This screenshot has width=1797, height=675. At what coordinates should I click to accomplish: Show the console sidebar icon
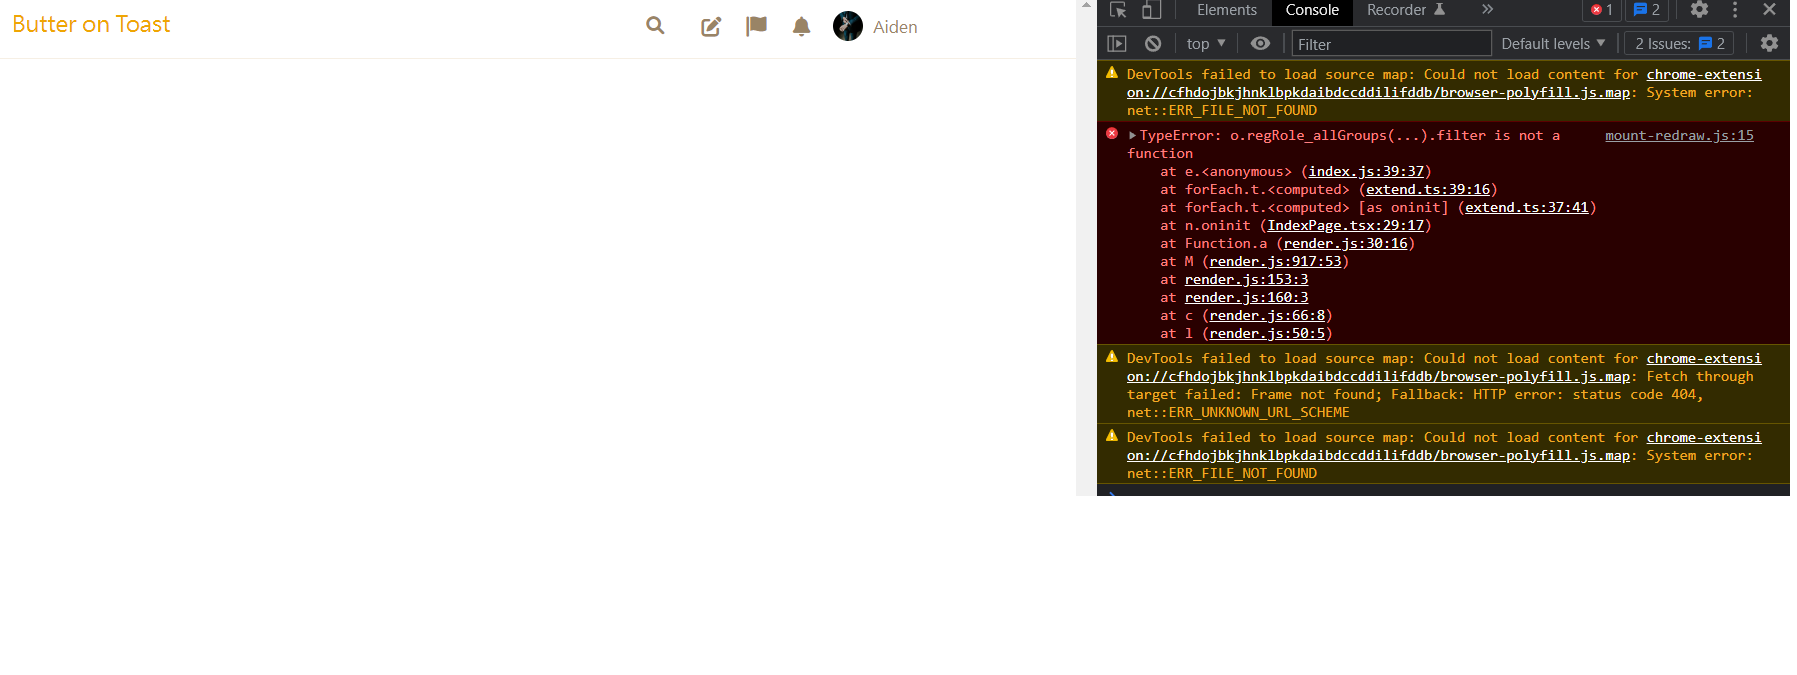point(1117,44)
